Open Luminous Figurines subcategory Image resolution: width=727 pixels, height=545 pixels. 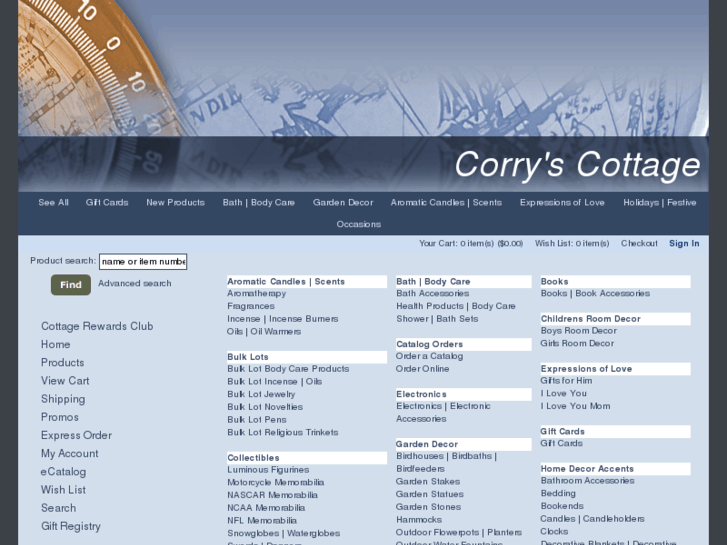click(x=268, y=470)
